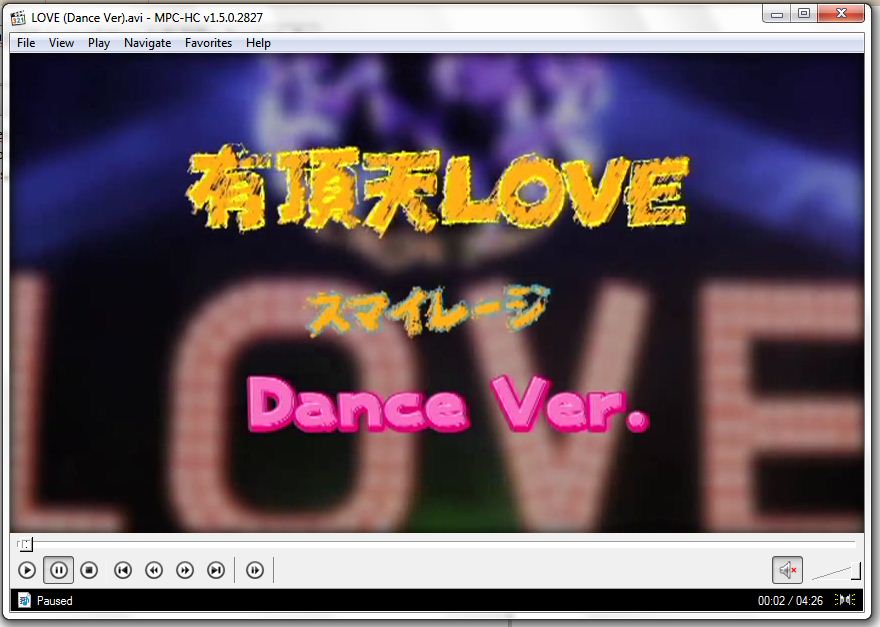Increase playback speed (fast-forward icon)
The height and width of the screenshot is (627, 880).
[x=185, y=570]
